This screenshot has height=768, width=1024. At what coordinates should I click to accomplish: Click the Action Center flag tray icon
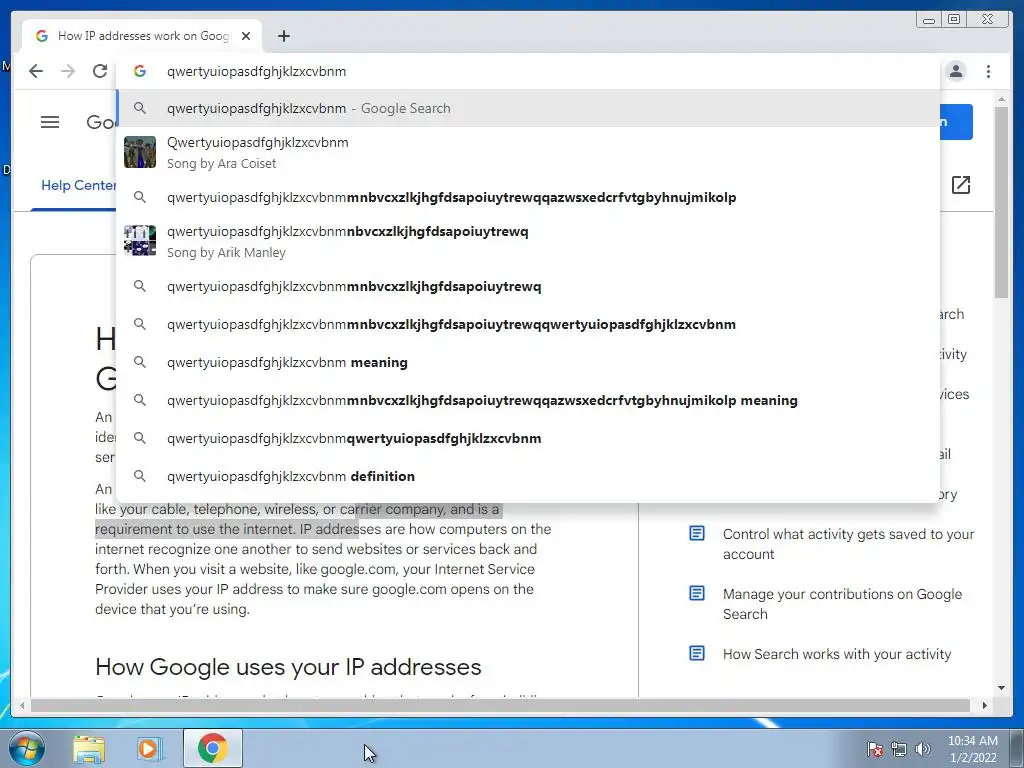click(x=875, y=749)
